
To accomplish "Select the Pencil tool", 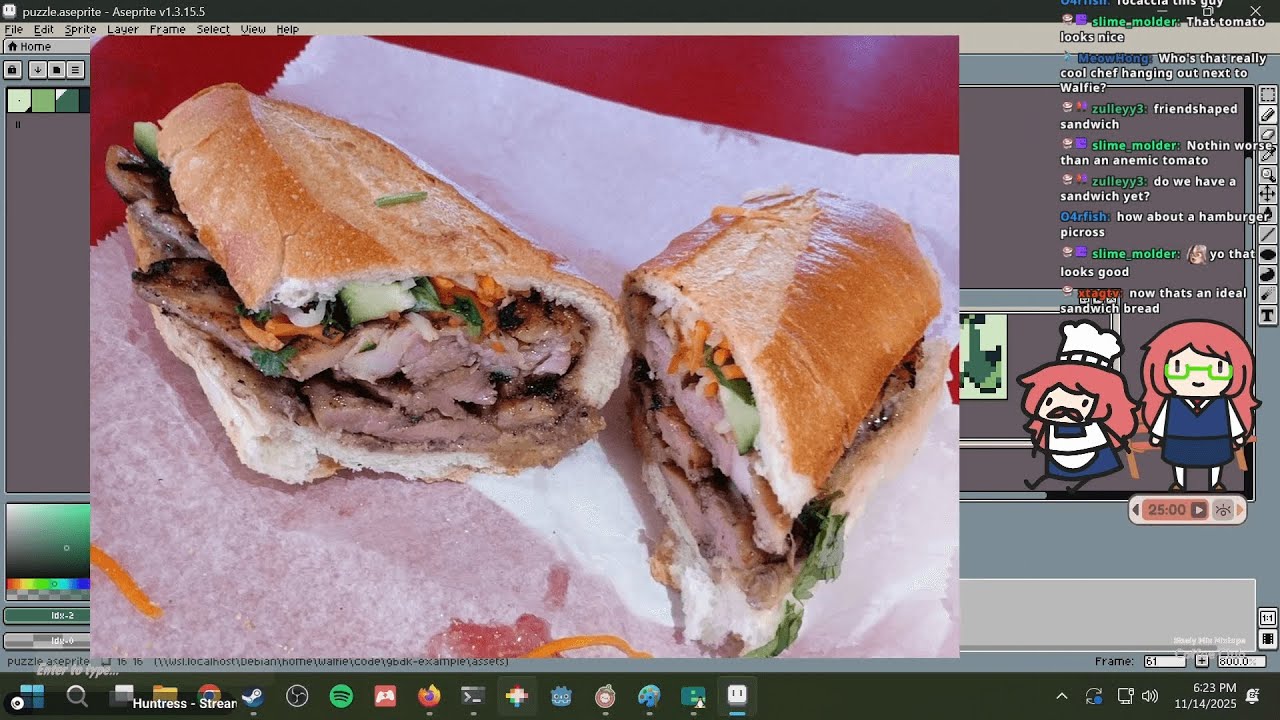I will [x=1267, y=115].
